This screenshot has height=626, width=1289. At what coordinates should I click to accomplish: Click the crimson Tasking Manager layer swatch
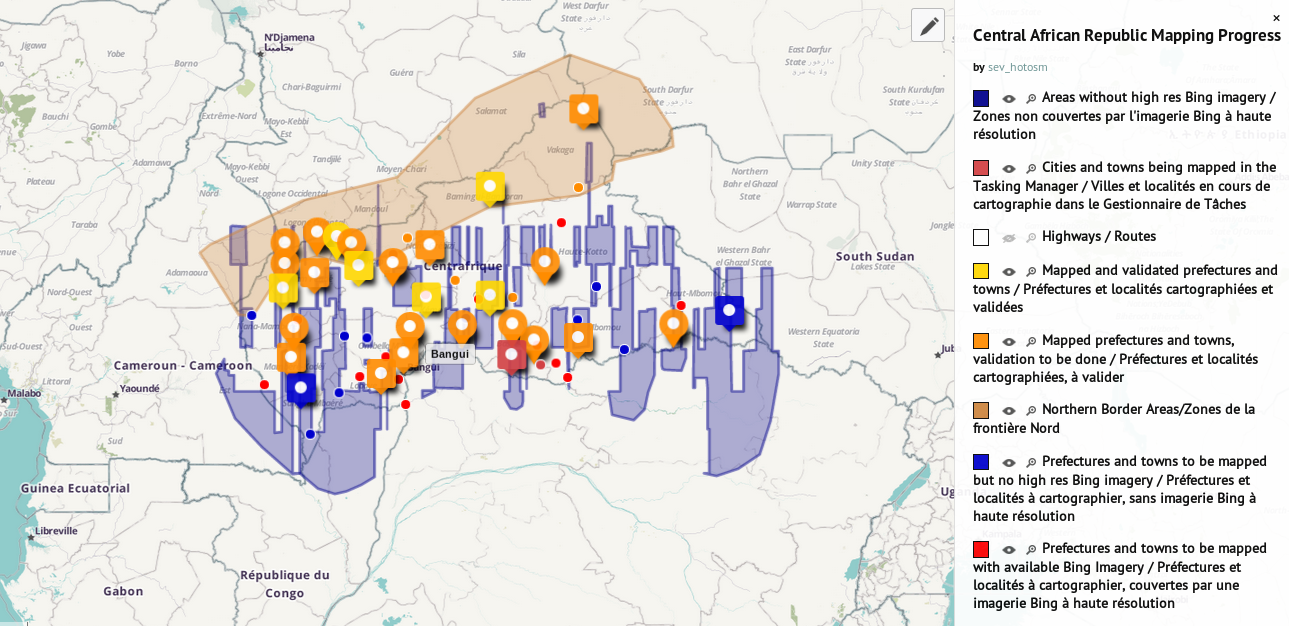click(x=981, y=168)
